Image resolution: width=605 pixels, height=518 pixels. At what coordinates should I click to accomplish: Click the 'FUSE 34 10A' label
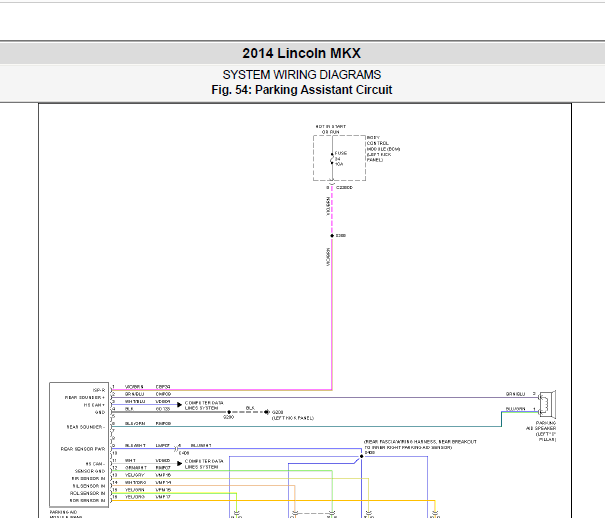click(x=341, y=159)
